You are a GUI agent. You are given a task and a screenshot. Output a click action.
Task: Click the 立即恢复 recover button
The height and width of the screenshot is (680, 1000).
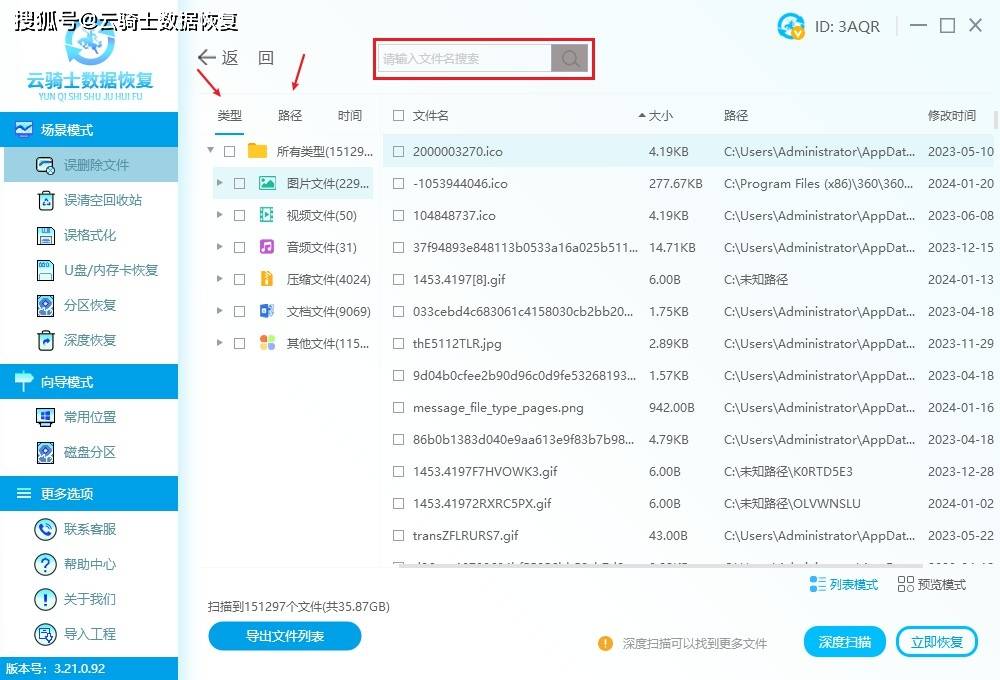pos(937,642)
